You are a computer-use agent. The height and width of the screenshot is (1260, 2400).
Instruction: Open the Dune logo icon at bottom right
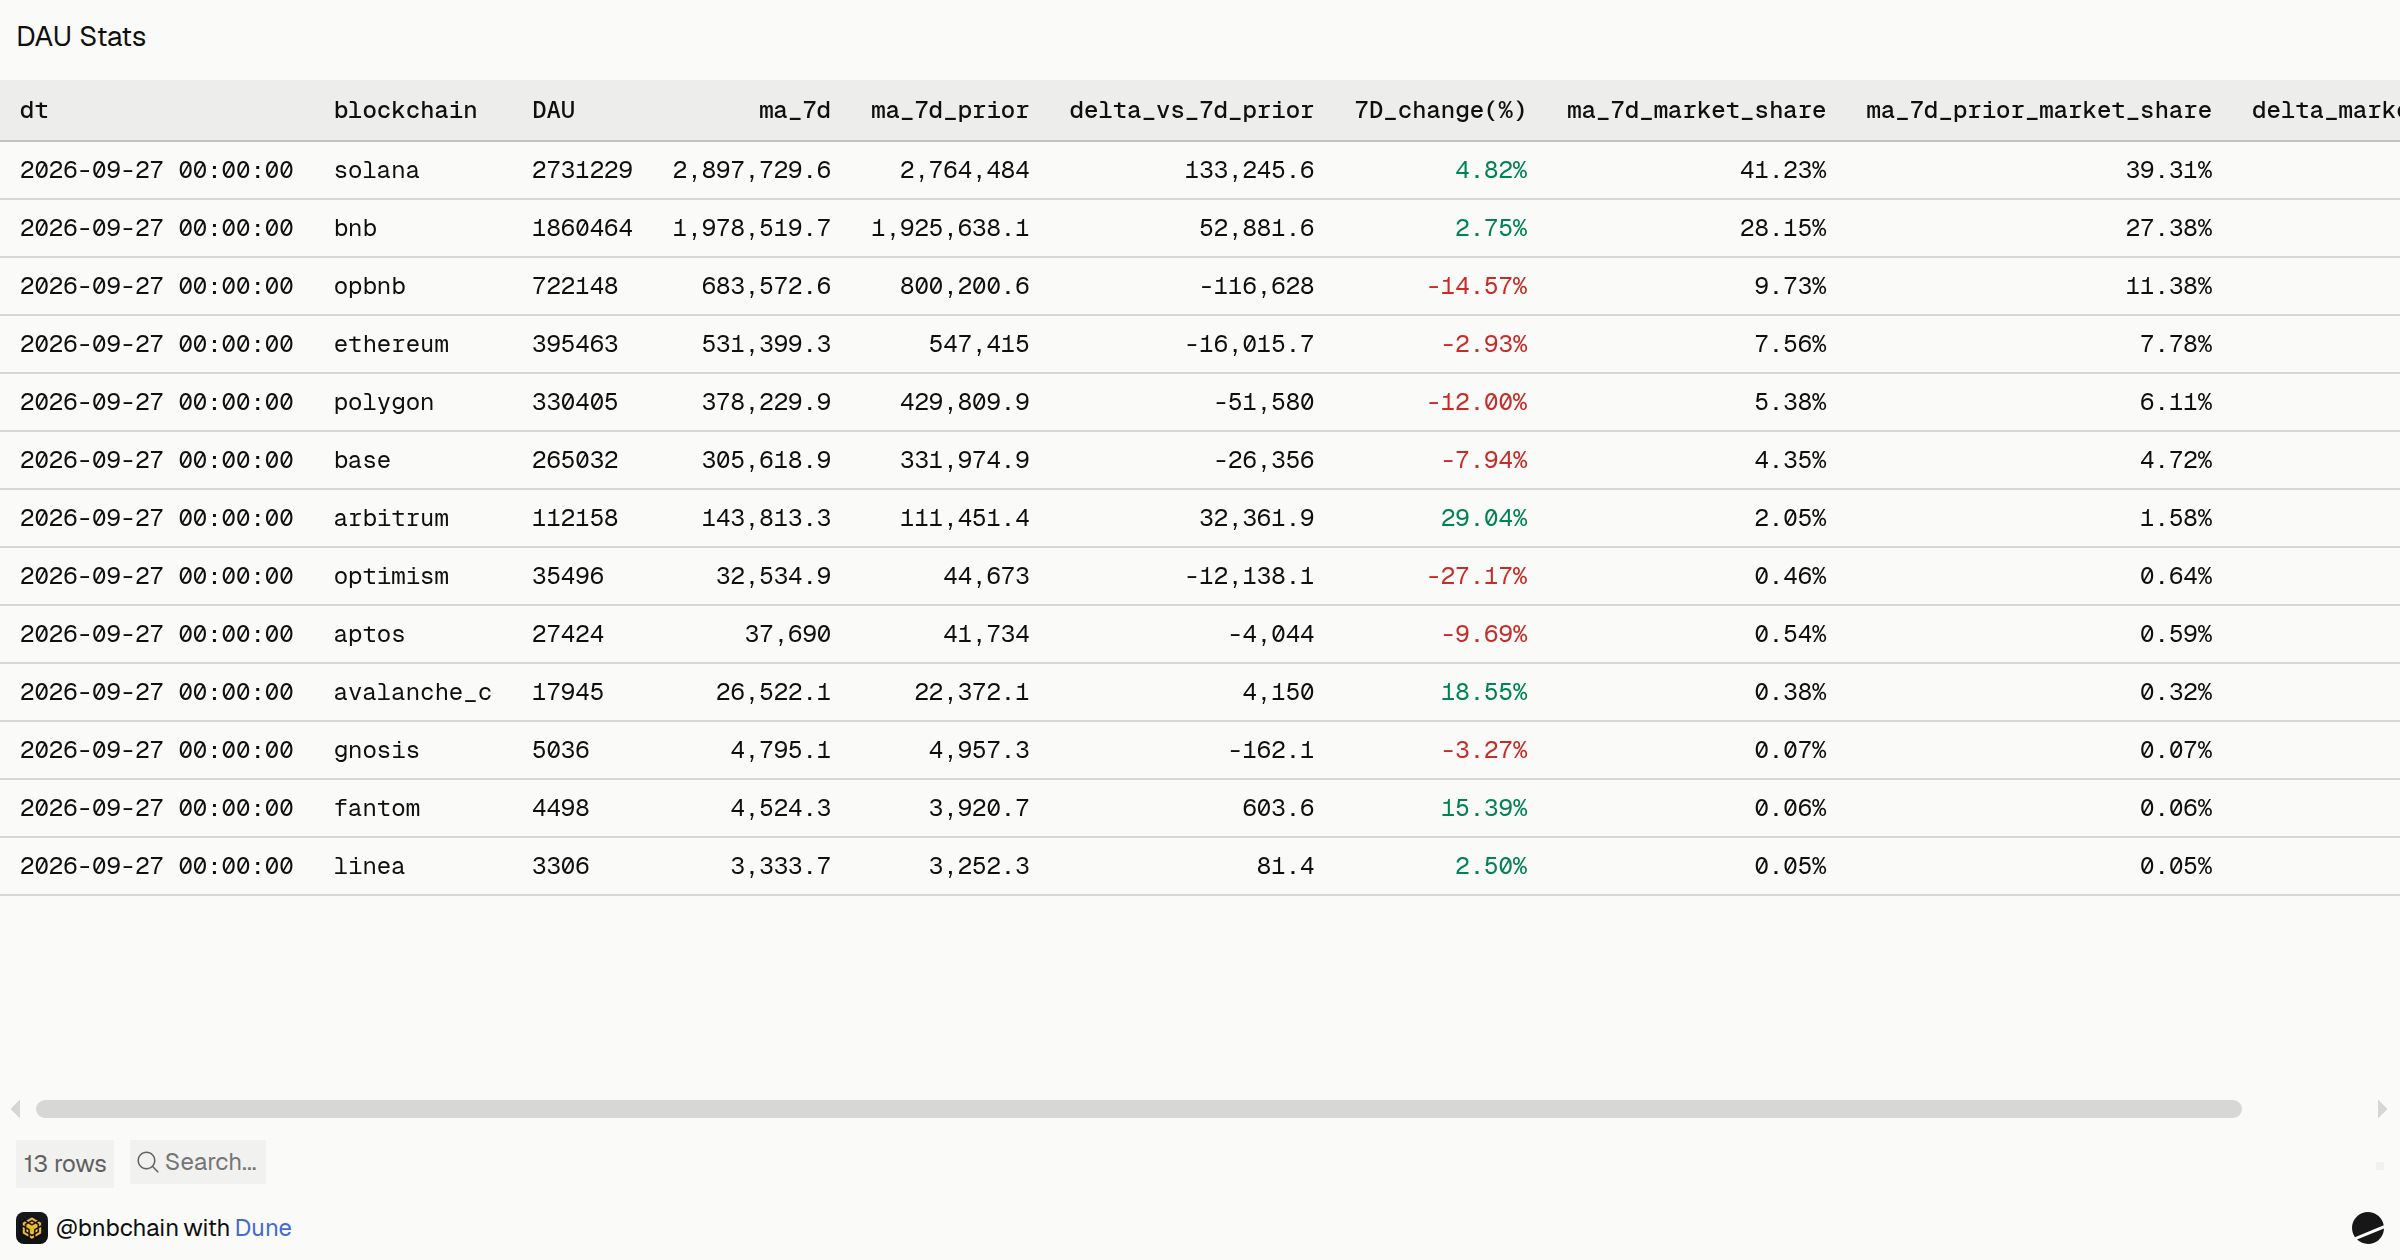click(2367, 1228)
